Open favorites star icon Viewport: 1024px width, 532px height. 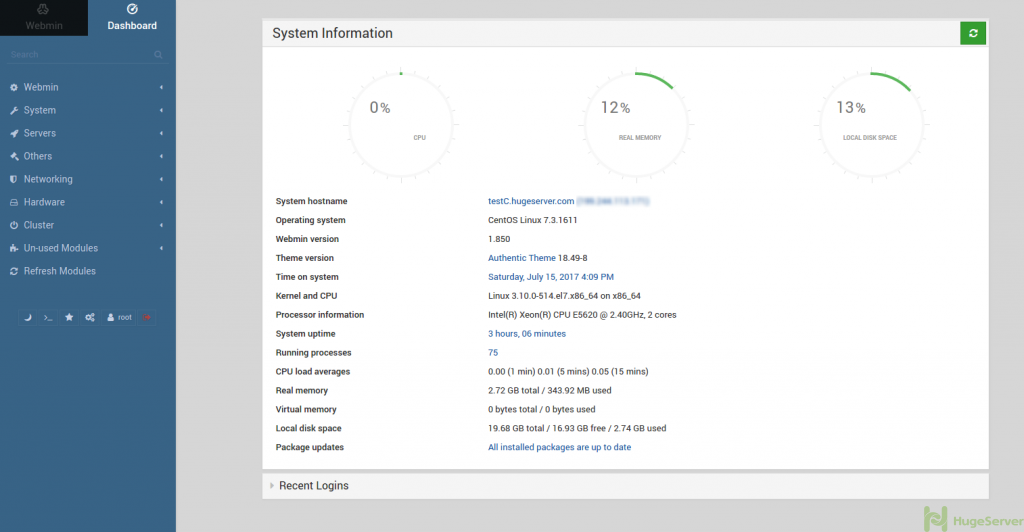69,317
